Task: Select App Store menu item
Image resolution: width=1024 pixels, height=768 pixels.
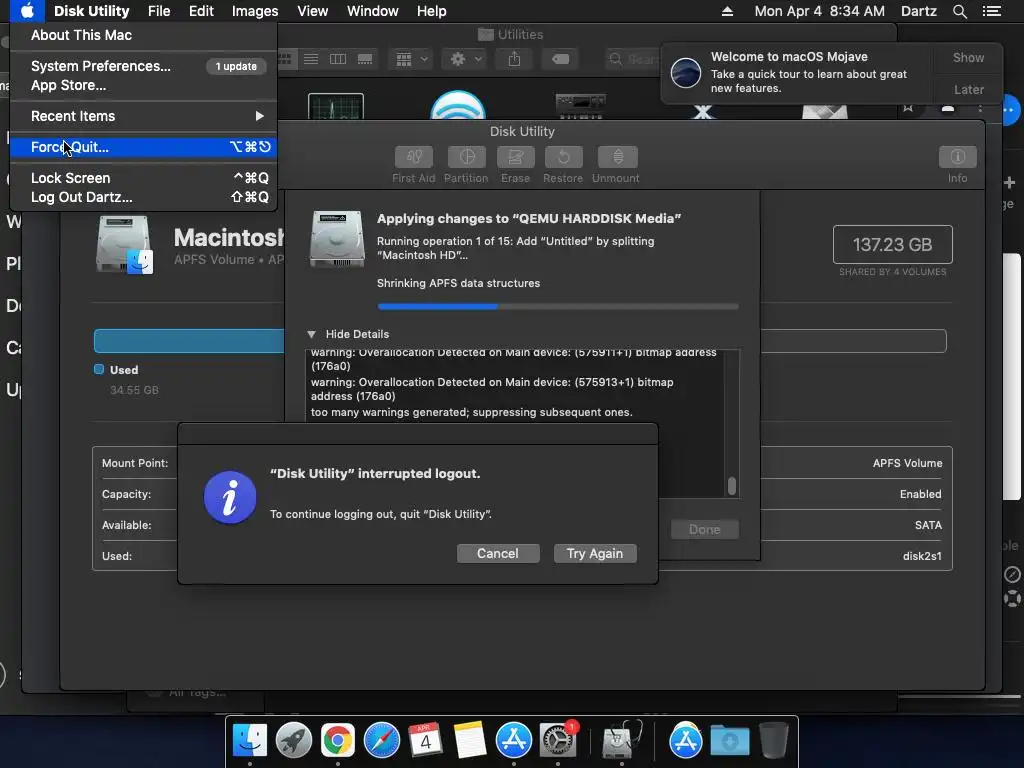Action: 143,86
